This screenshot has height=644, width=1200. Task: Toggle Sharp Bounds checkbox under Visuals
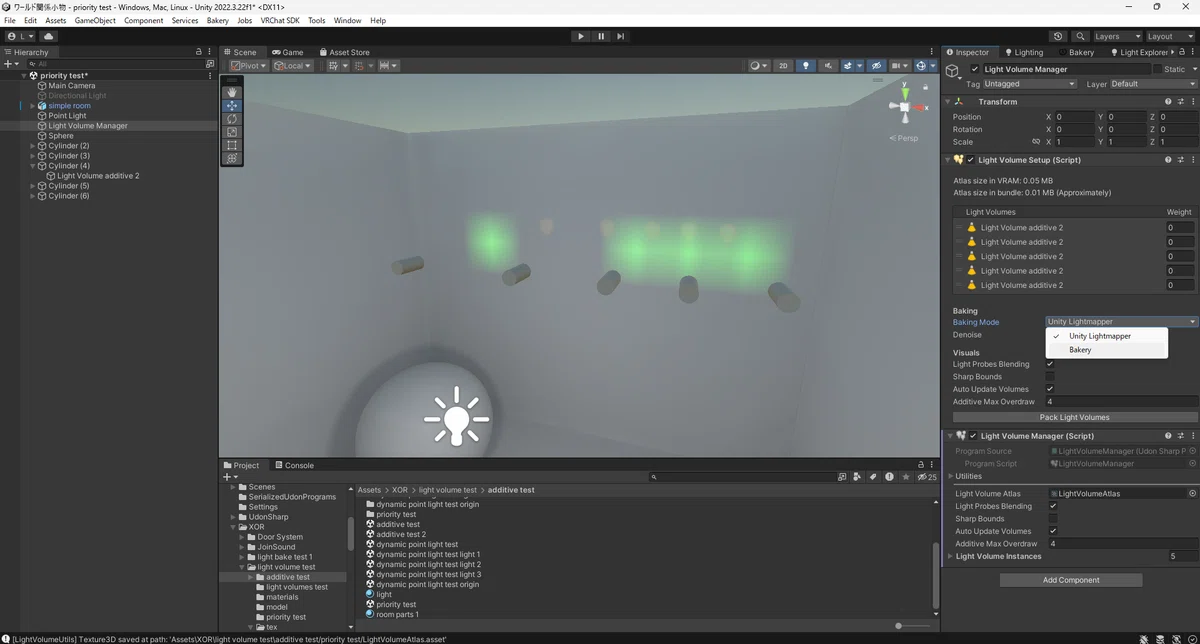click(1050, 377)
